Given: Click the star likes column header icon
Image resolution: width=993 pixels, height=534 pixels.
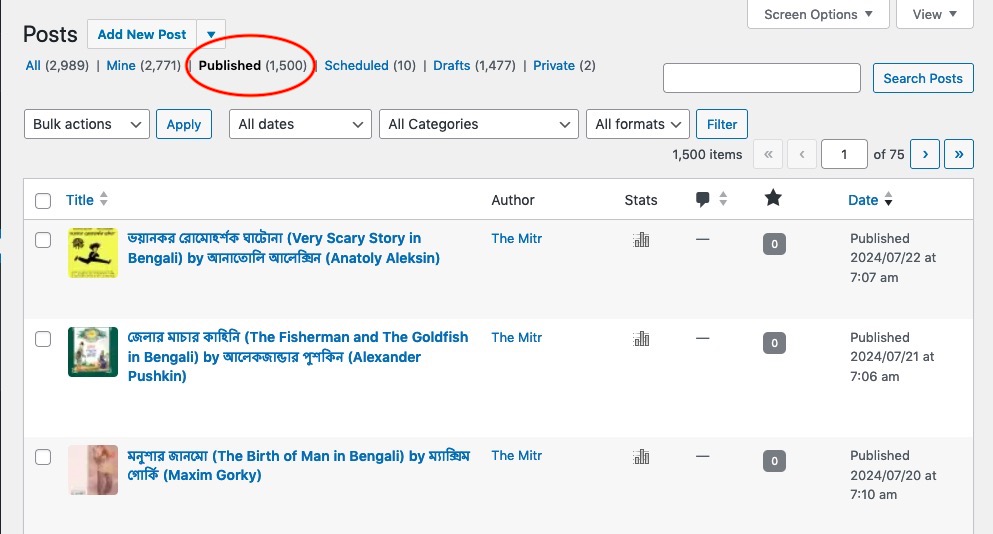Looking at the screenshot, I should (x=773, y=199).
